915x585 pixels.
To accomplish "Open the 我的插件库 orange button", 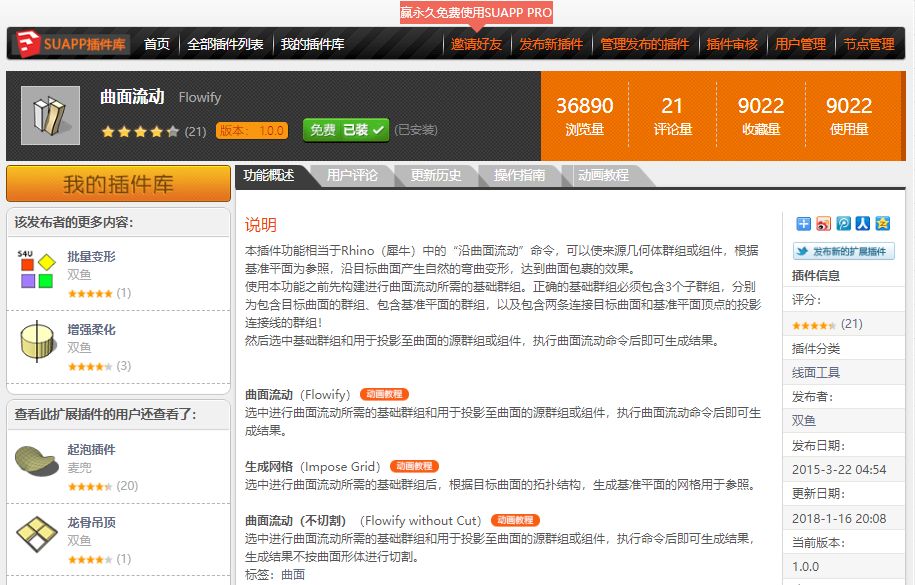I will tap(118, 184).
